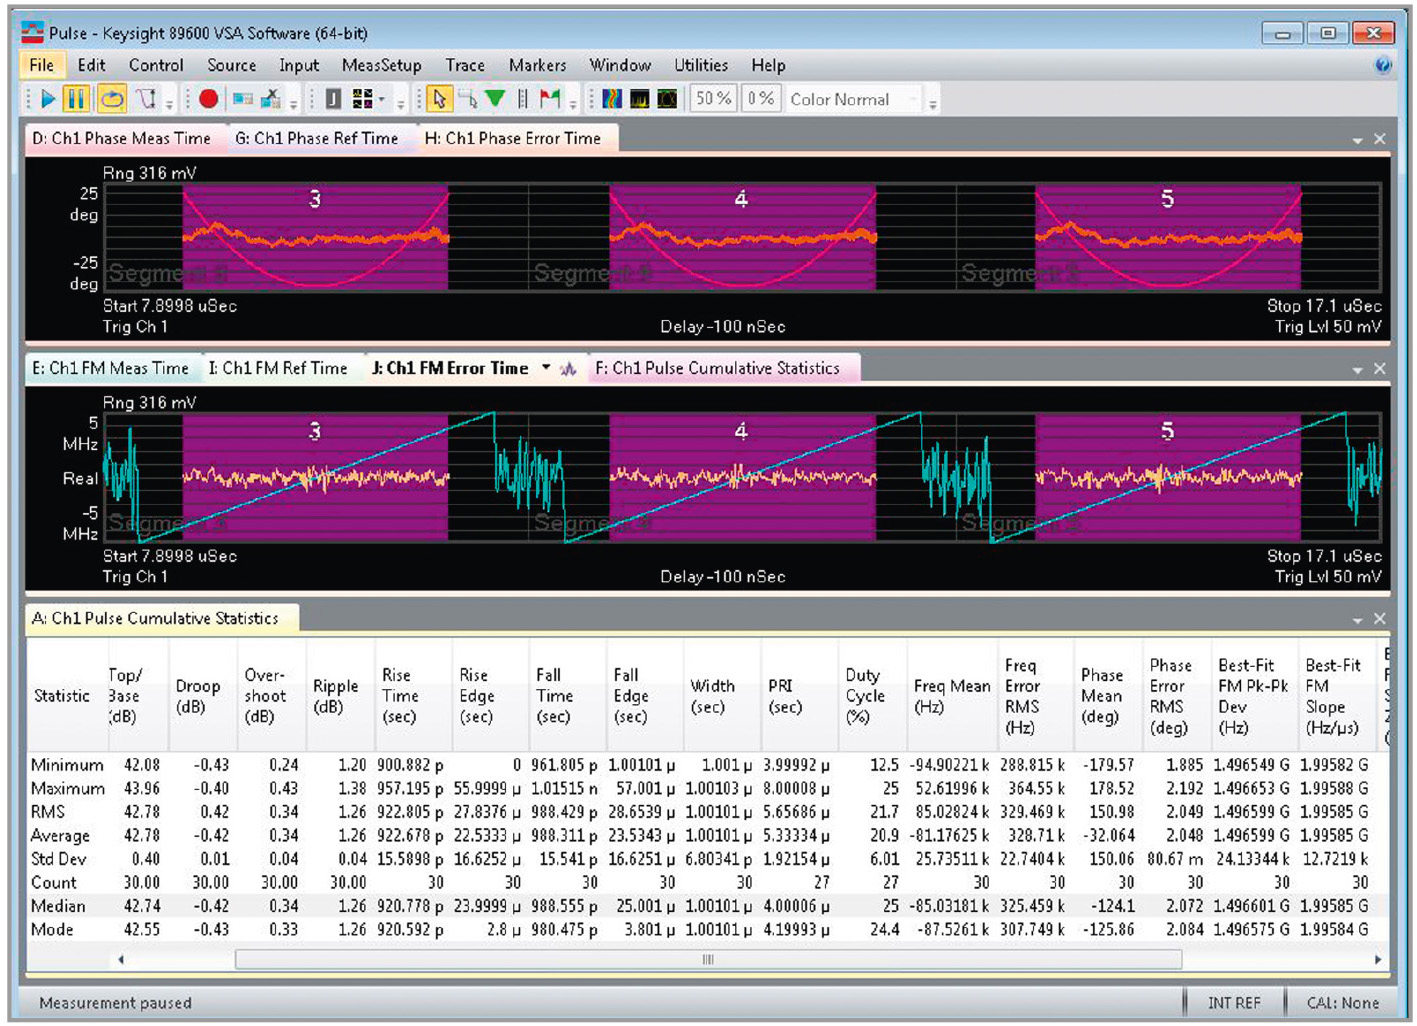Click the spectrogram color display icon
Image resolution: width=1417 pixels, height=1026 pixels.
pos(612,99)
